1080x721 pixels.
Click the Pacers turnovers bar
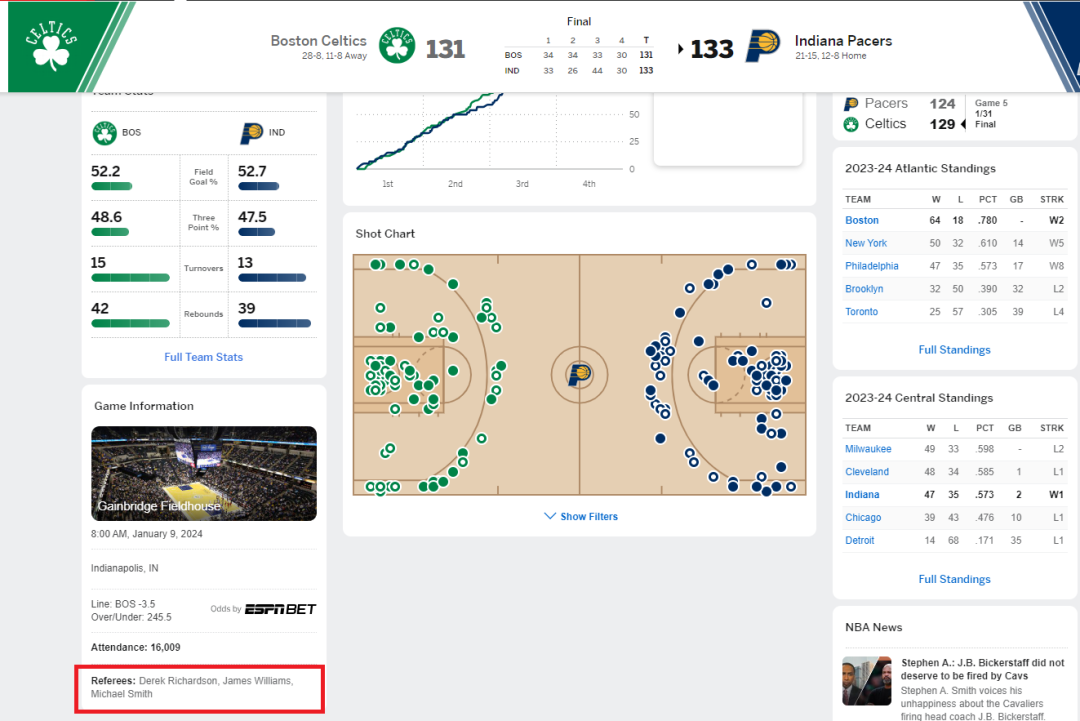click(272, 278)
